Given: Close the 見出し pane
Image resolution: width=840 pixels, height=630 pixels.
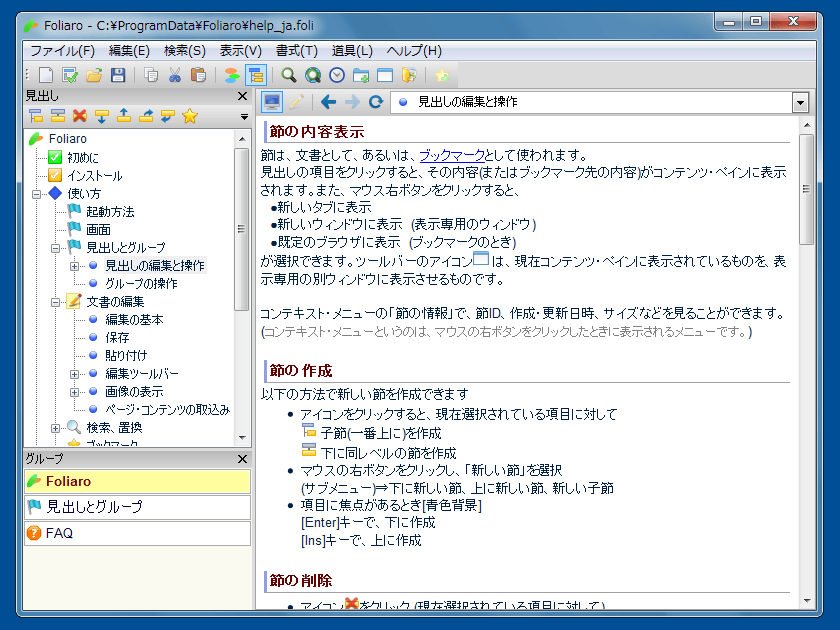Looking at the screenshot, I should tap(242, 96).
